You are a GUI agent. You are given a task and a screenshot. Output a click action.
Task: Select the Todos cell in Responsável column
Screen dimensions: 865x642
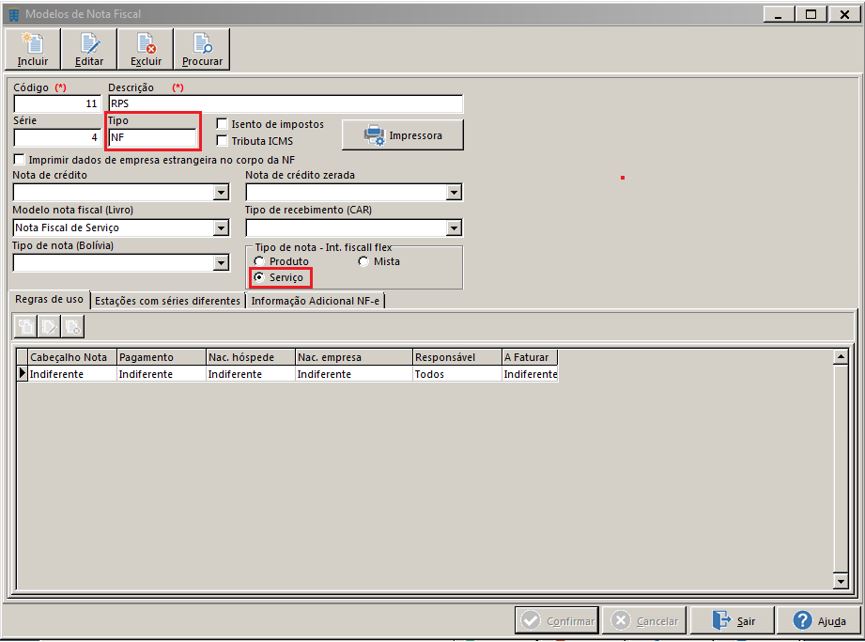(457, 374)
